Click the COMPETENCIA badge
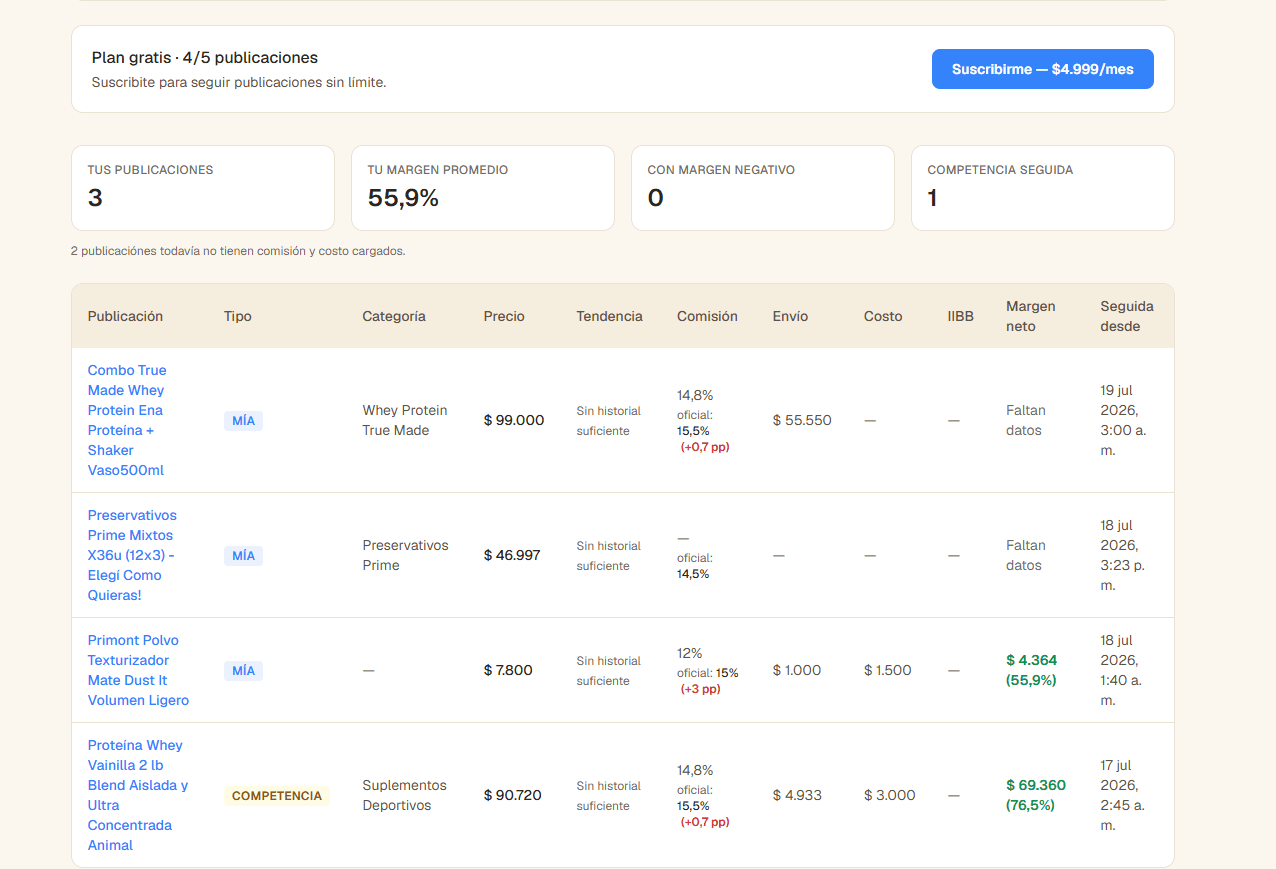 click(277, 796)
